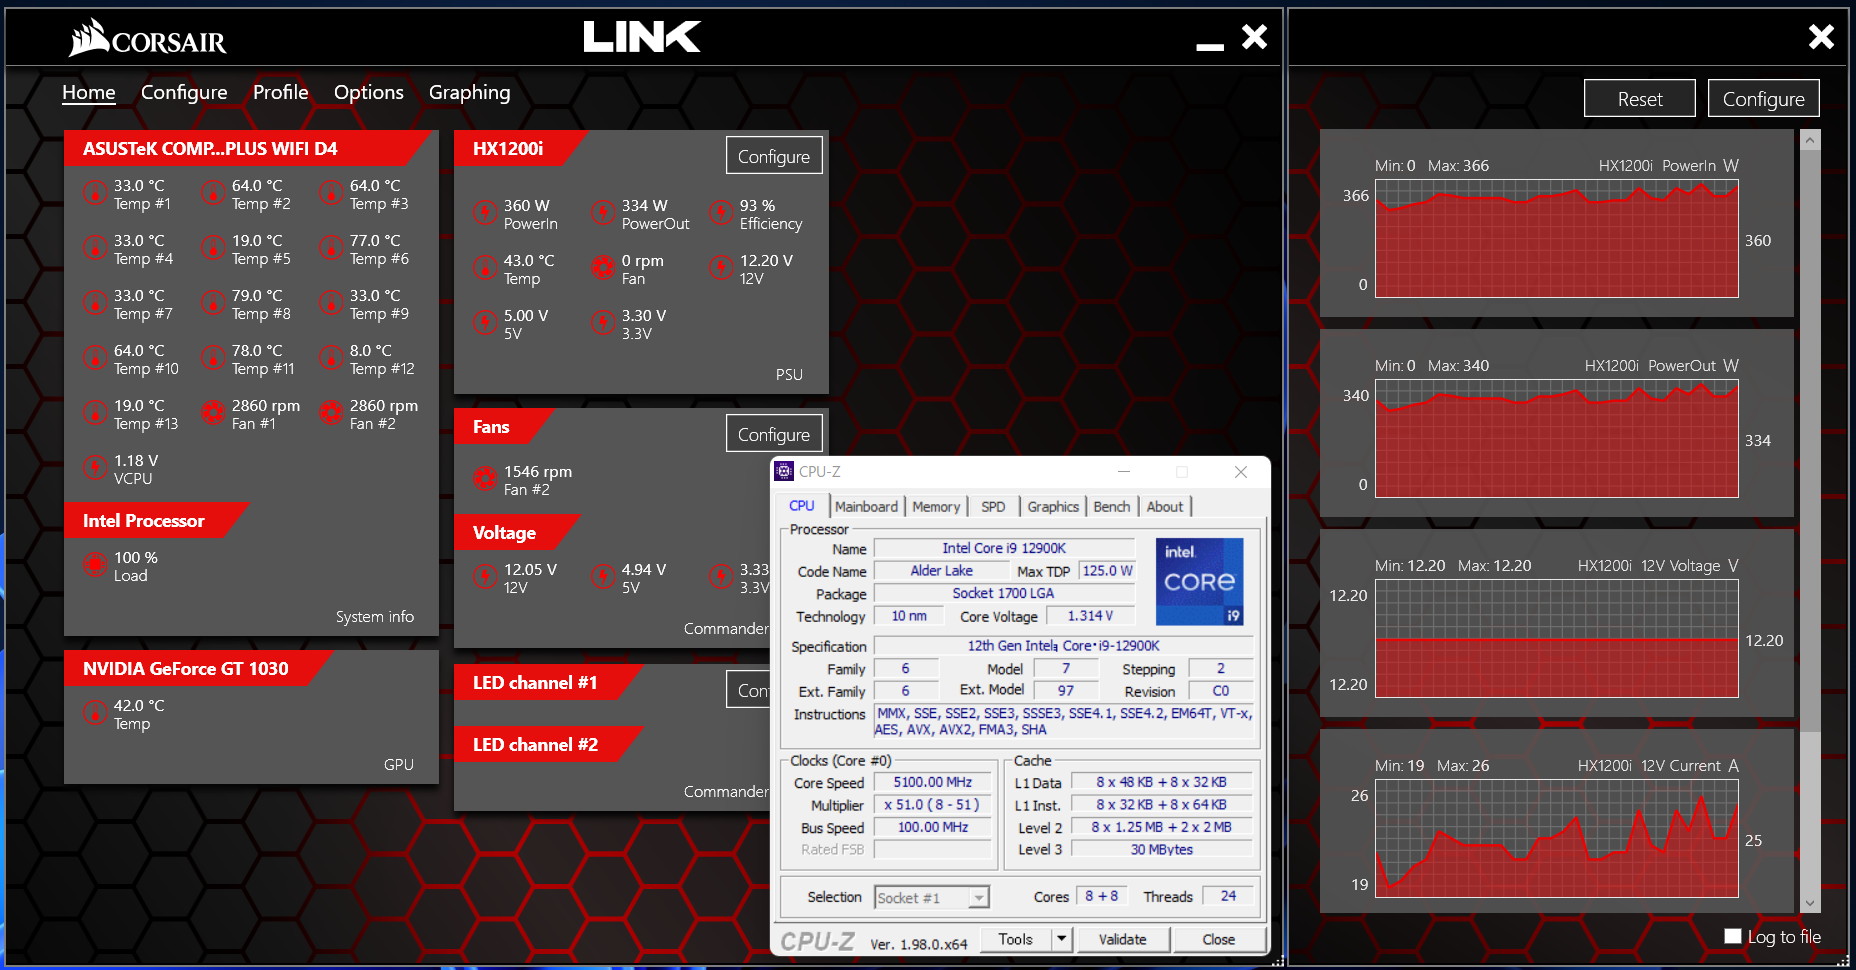Viewport: 1856px width, 970px height.
Task: Switch to the Memory tab in CPU-Z
Action: (x=936, y=506)
